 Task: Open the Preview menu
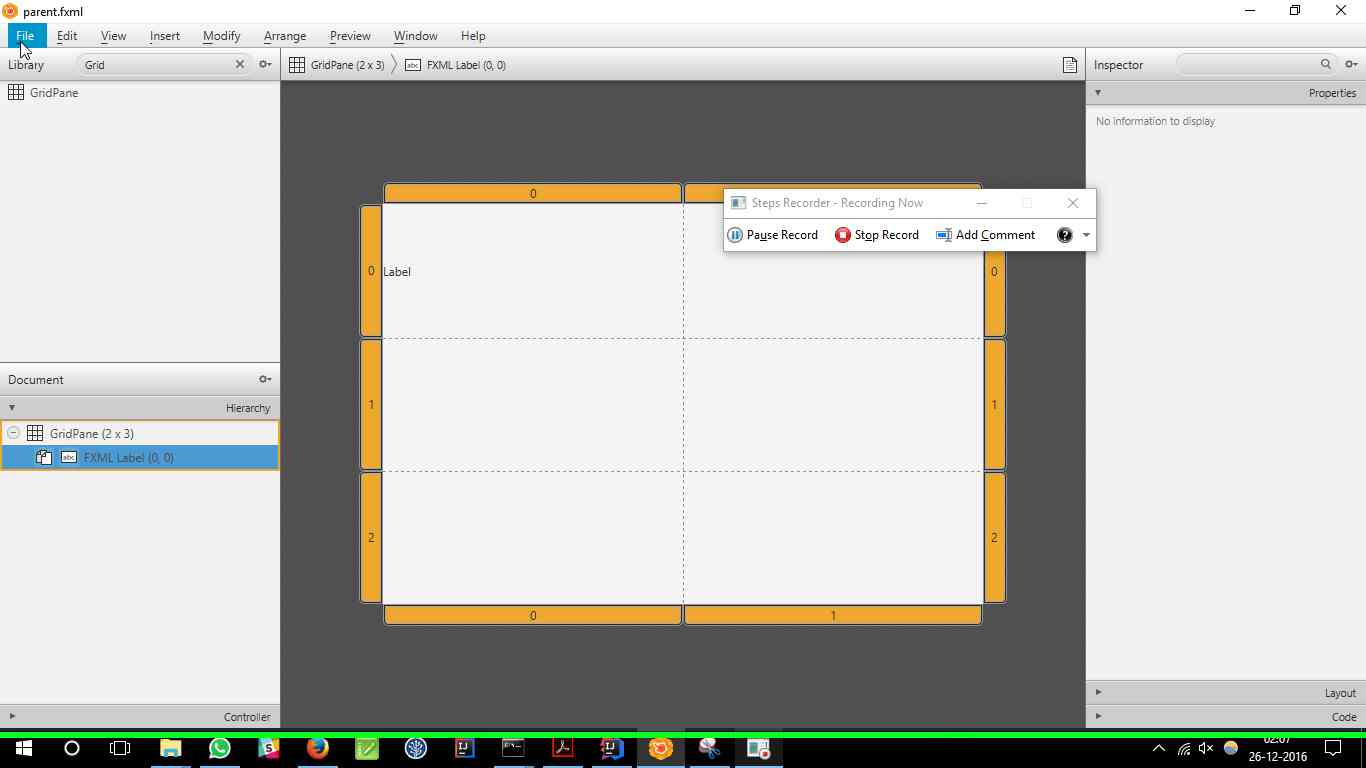pos(350,36)
